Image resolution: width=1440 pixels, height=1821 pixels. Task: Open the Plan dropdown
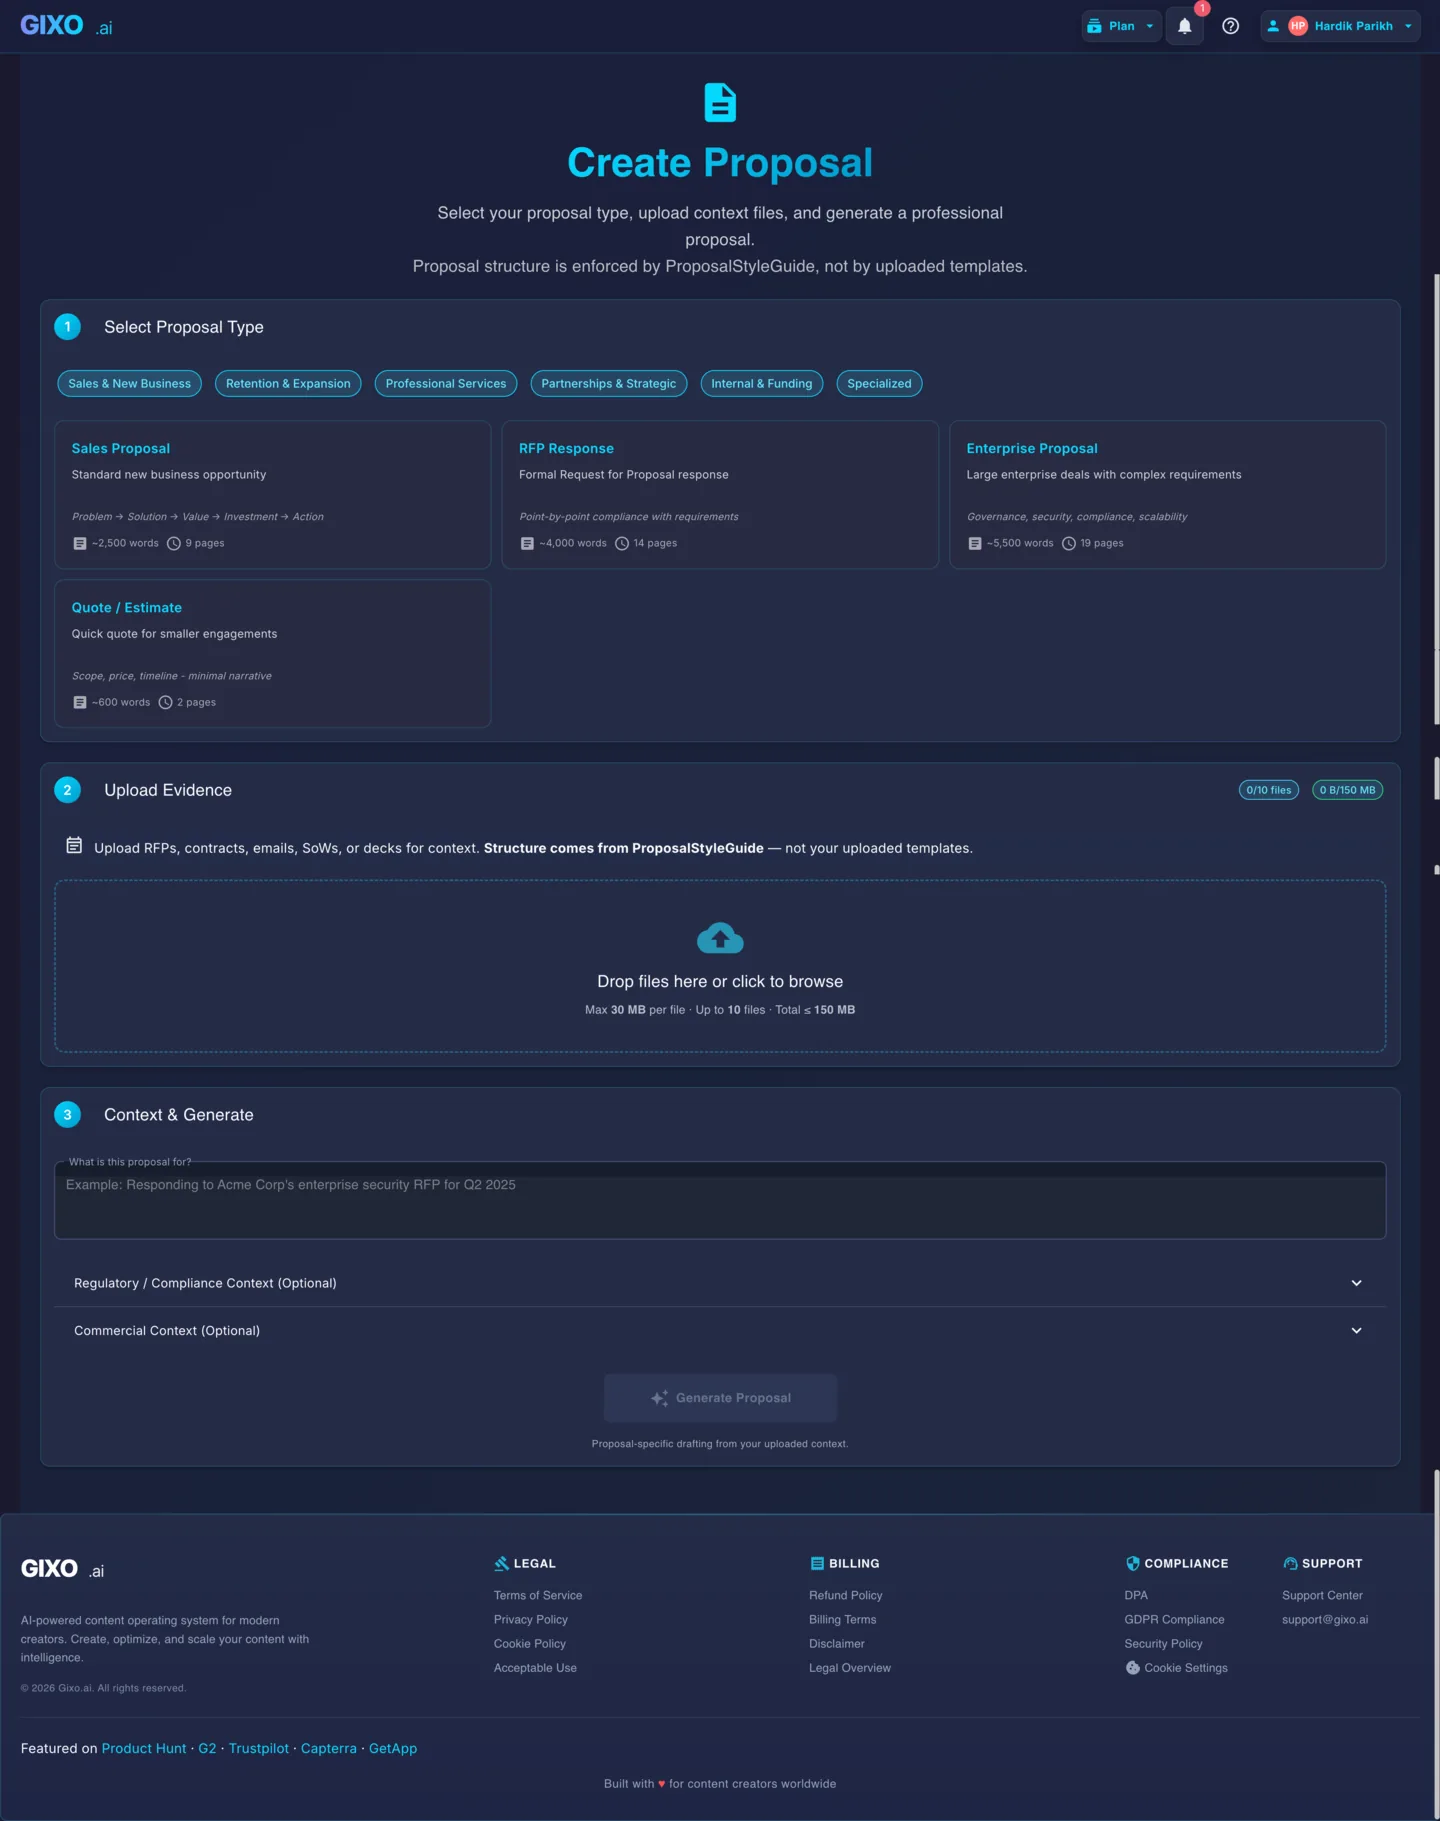[x=1121, y=26]
